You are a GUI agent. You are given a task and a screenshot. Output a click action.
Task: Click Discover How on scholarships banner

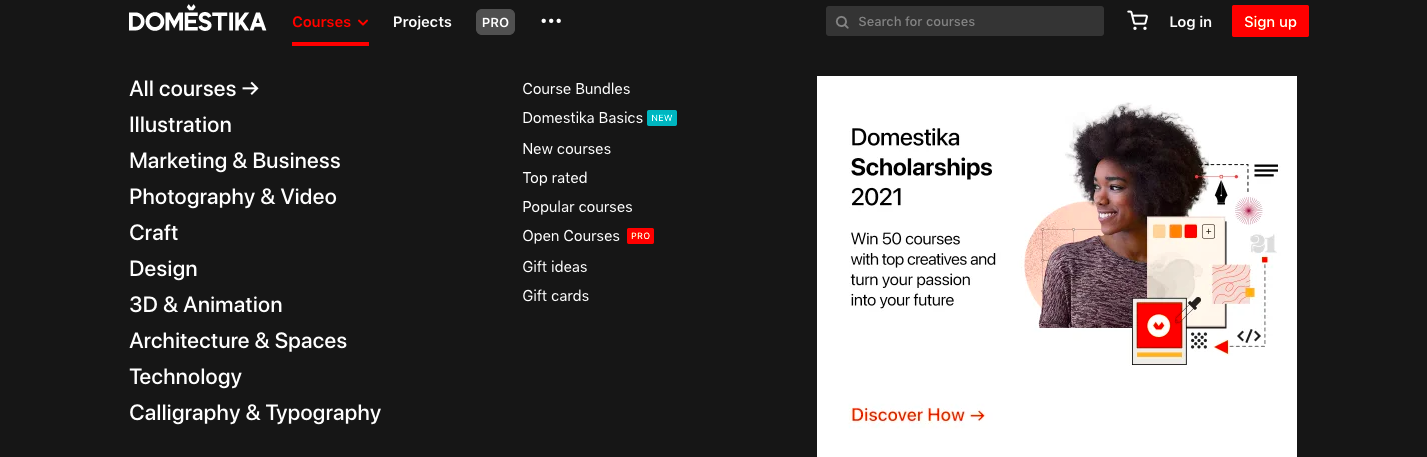click(918, 415)
